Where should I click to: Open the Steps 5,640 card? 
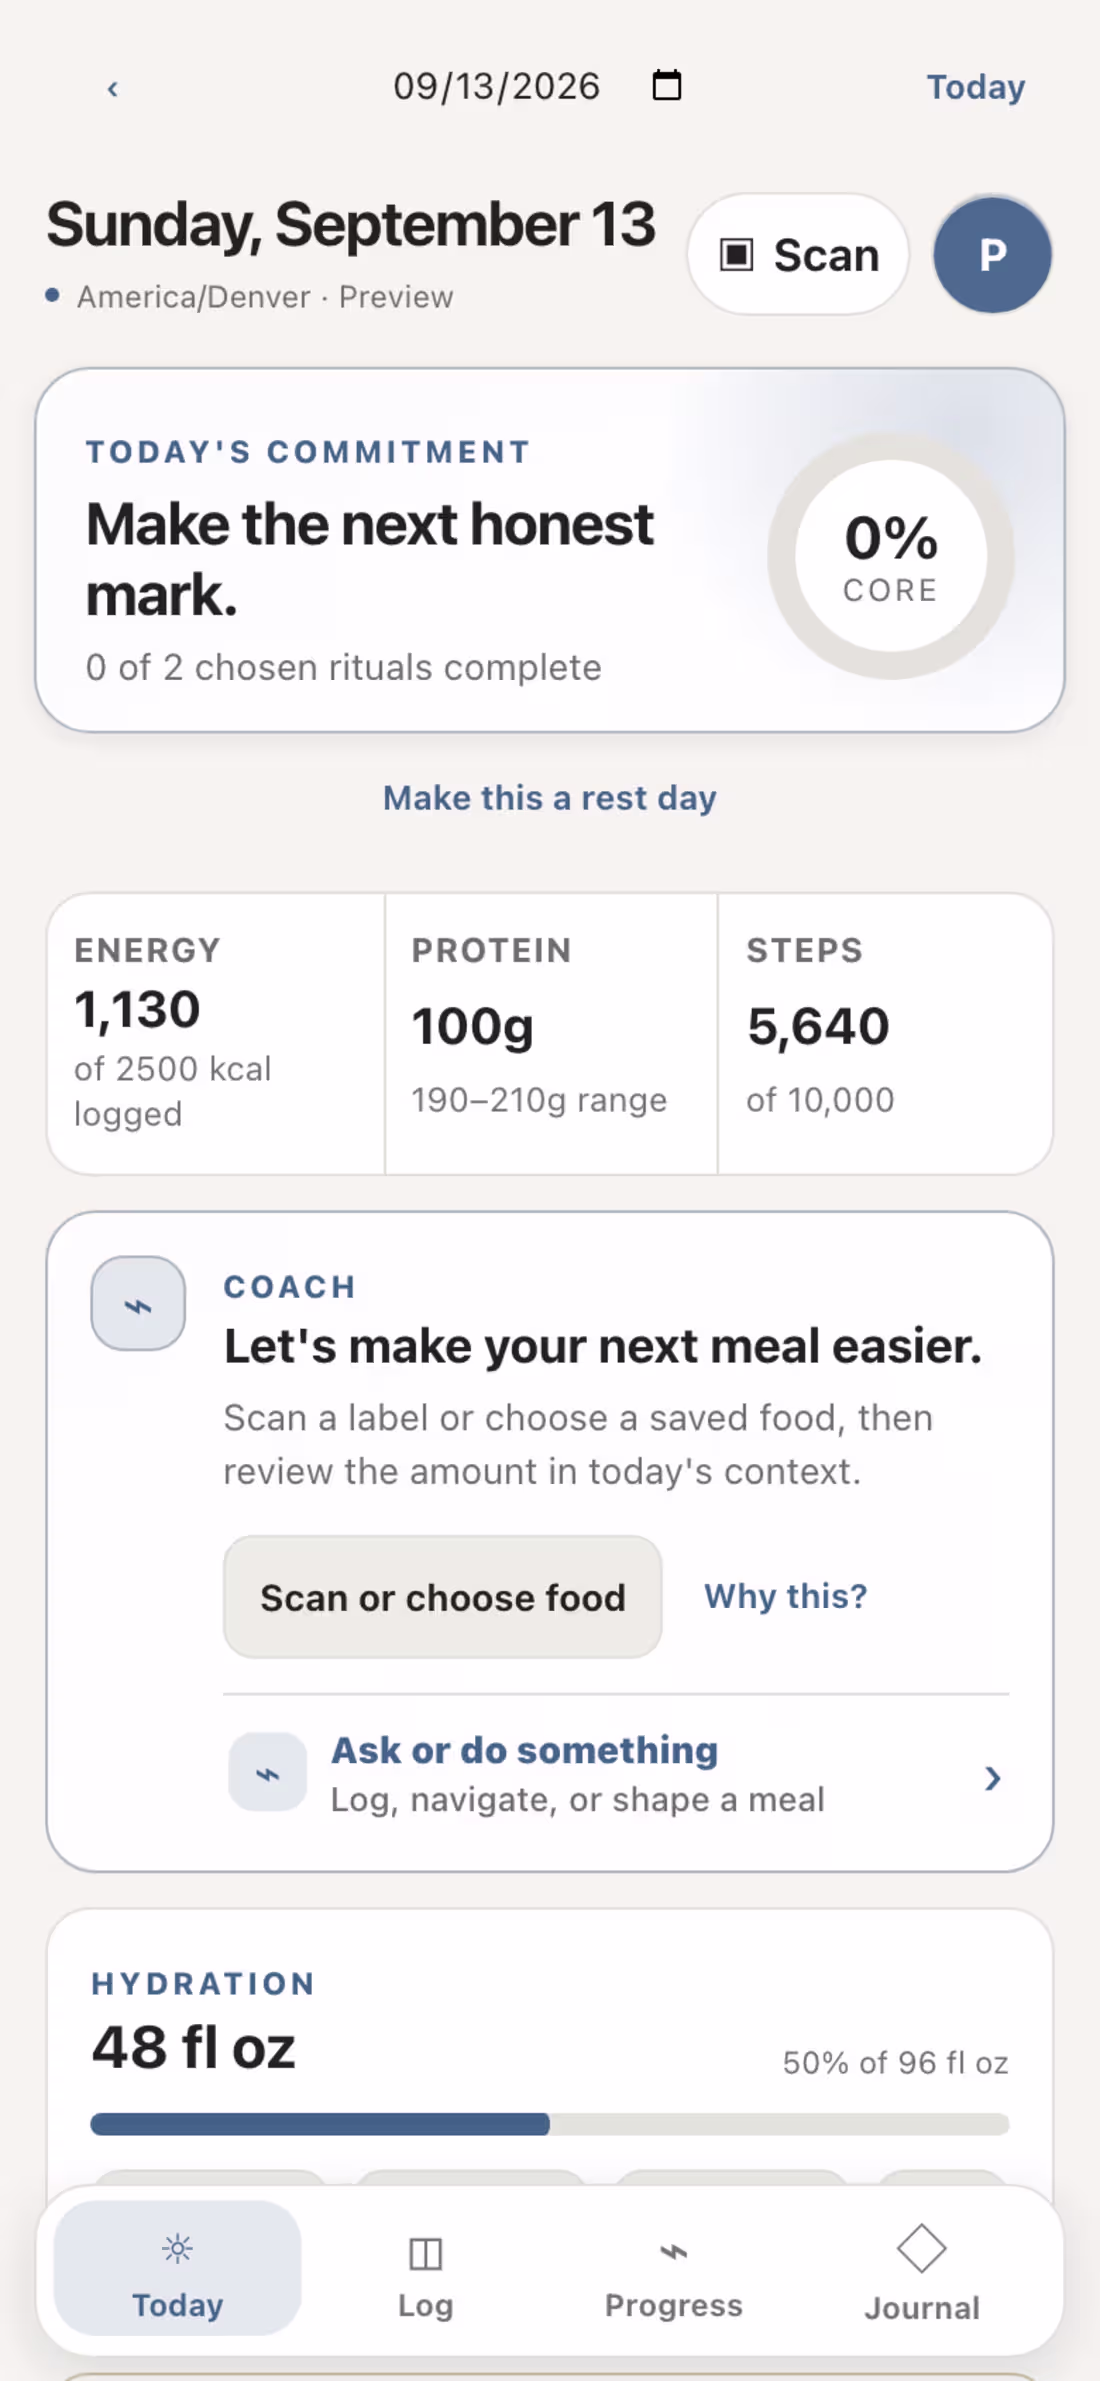pos(885,1034)
